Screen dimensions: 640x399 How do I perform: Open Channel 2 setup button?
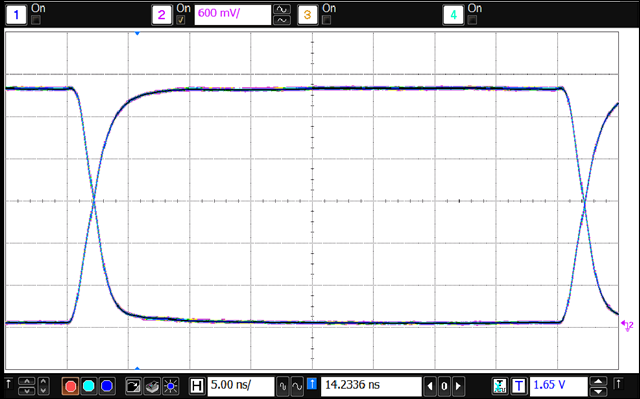point(162,15)
